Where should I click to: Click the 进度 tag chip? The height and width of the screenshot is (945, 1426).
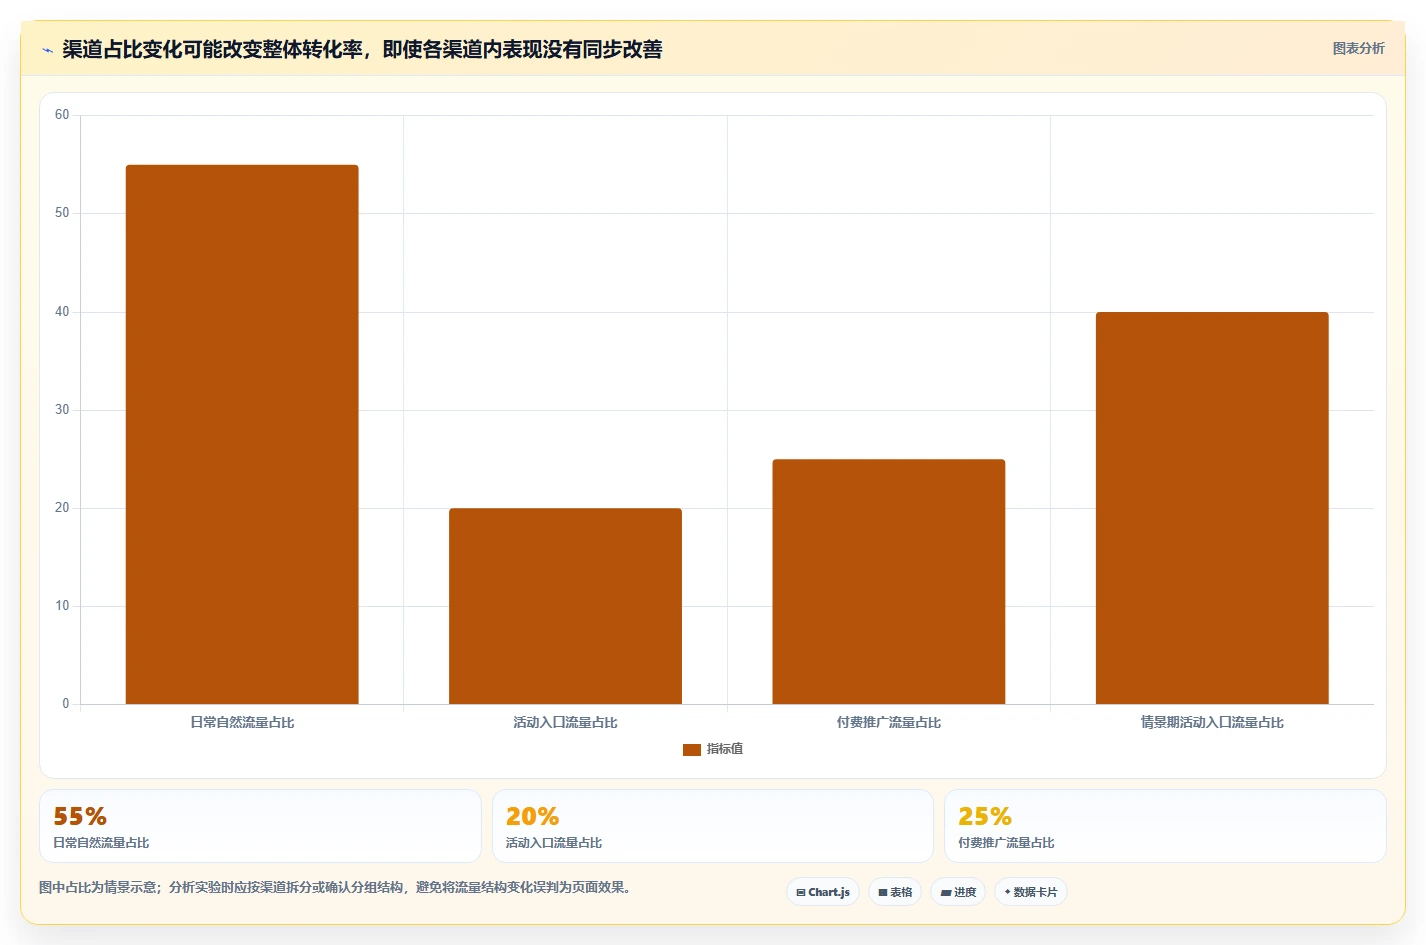click(958, 892)
